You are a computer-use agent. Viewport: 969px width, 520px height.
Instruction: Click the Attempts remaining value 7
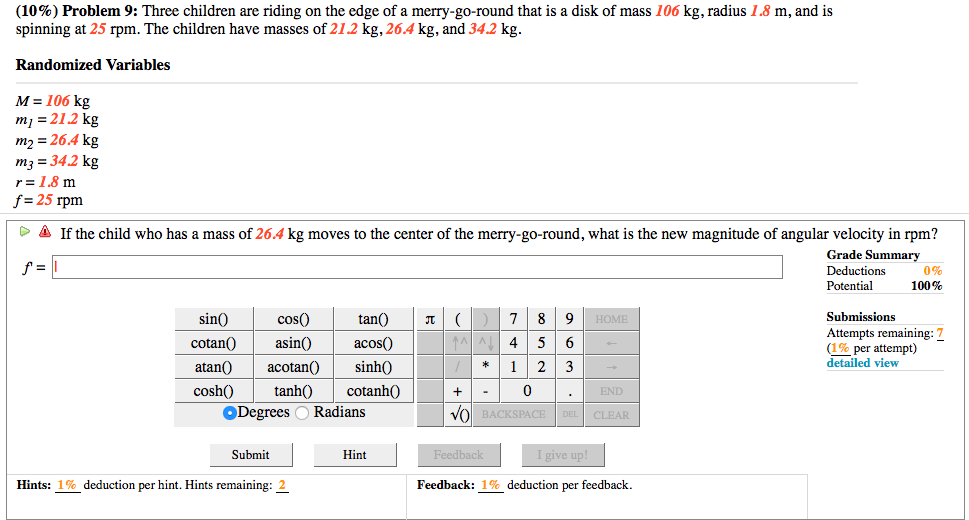pyautogui.click(x=940, y=333)
